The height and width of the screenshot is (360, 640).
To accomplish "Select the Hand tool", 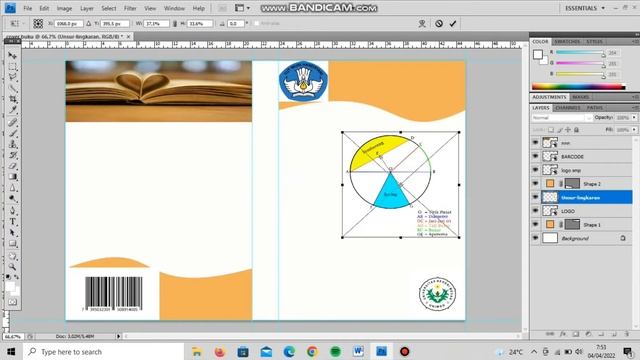I will pos(13,256).
